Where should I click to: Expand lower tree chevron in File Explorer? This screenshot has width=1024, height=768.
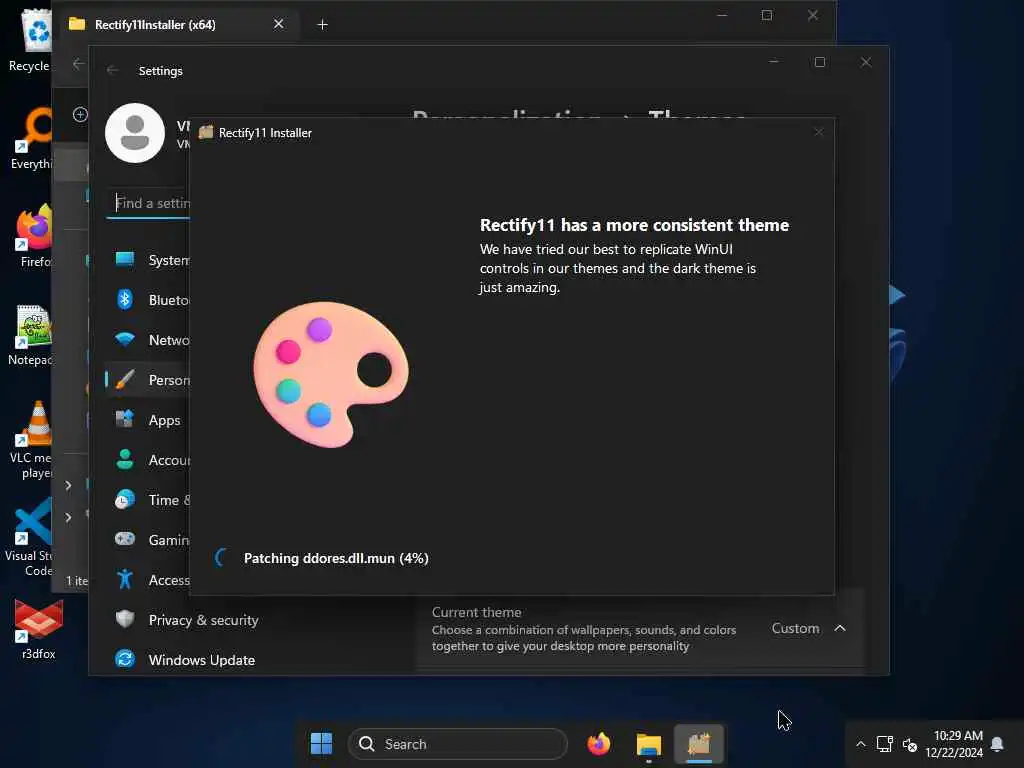click(x=68, y=517)
